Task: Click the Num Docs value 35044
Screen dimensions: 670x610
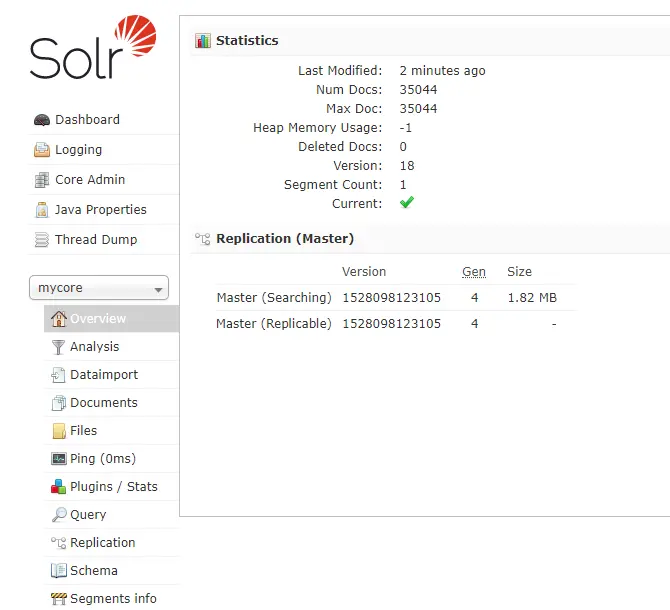Action: coord(418,90)
